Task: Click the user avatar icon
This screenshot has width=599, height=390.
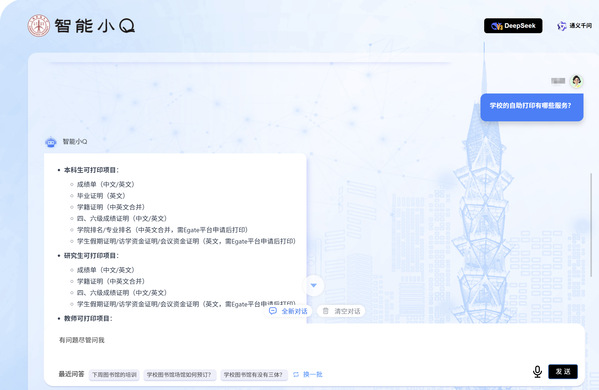Action: tap(576, 81)
